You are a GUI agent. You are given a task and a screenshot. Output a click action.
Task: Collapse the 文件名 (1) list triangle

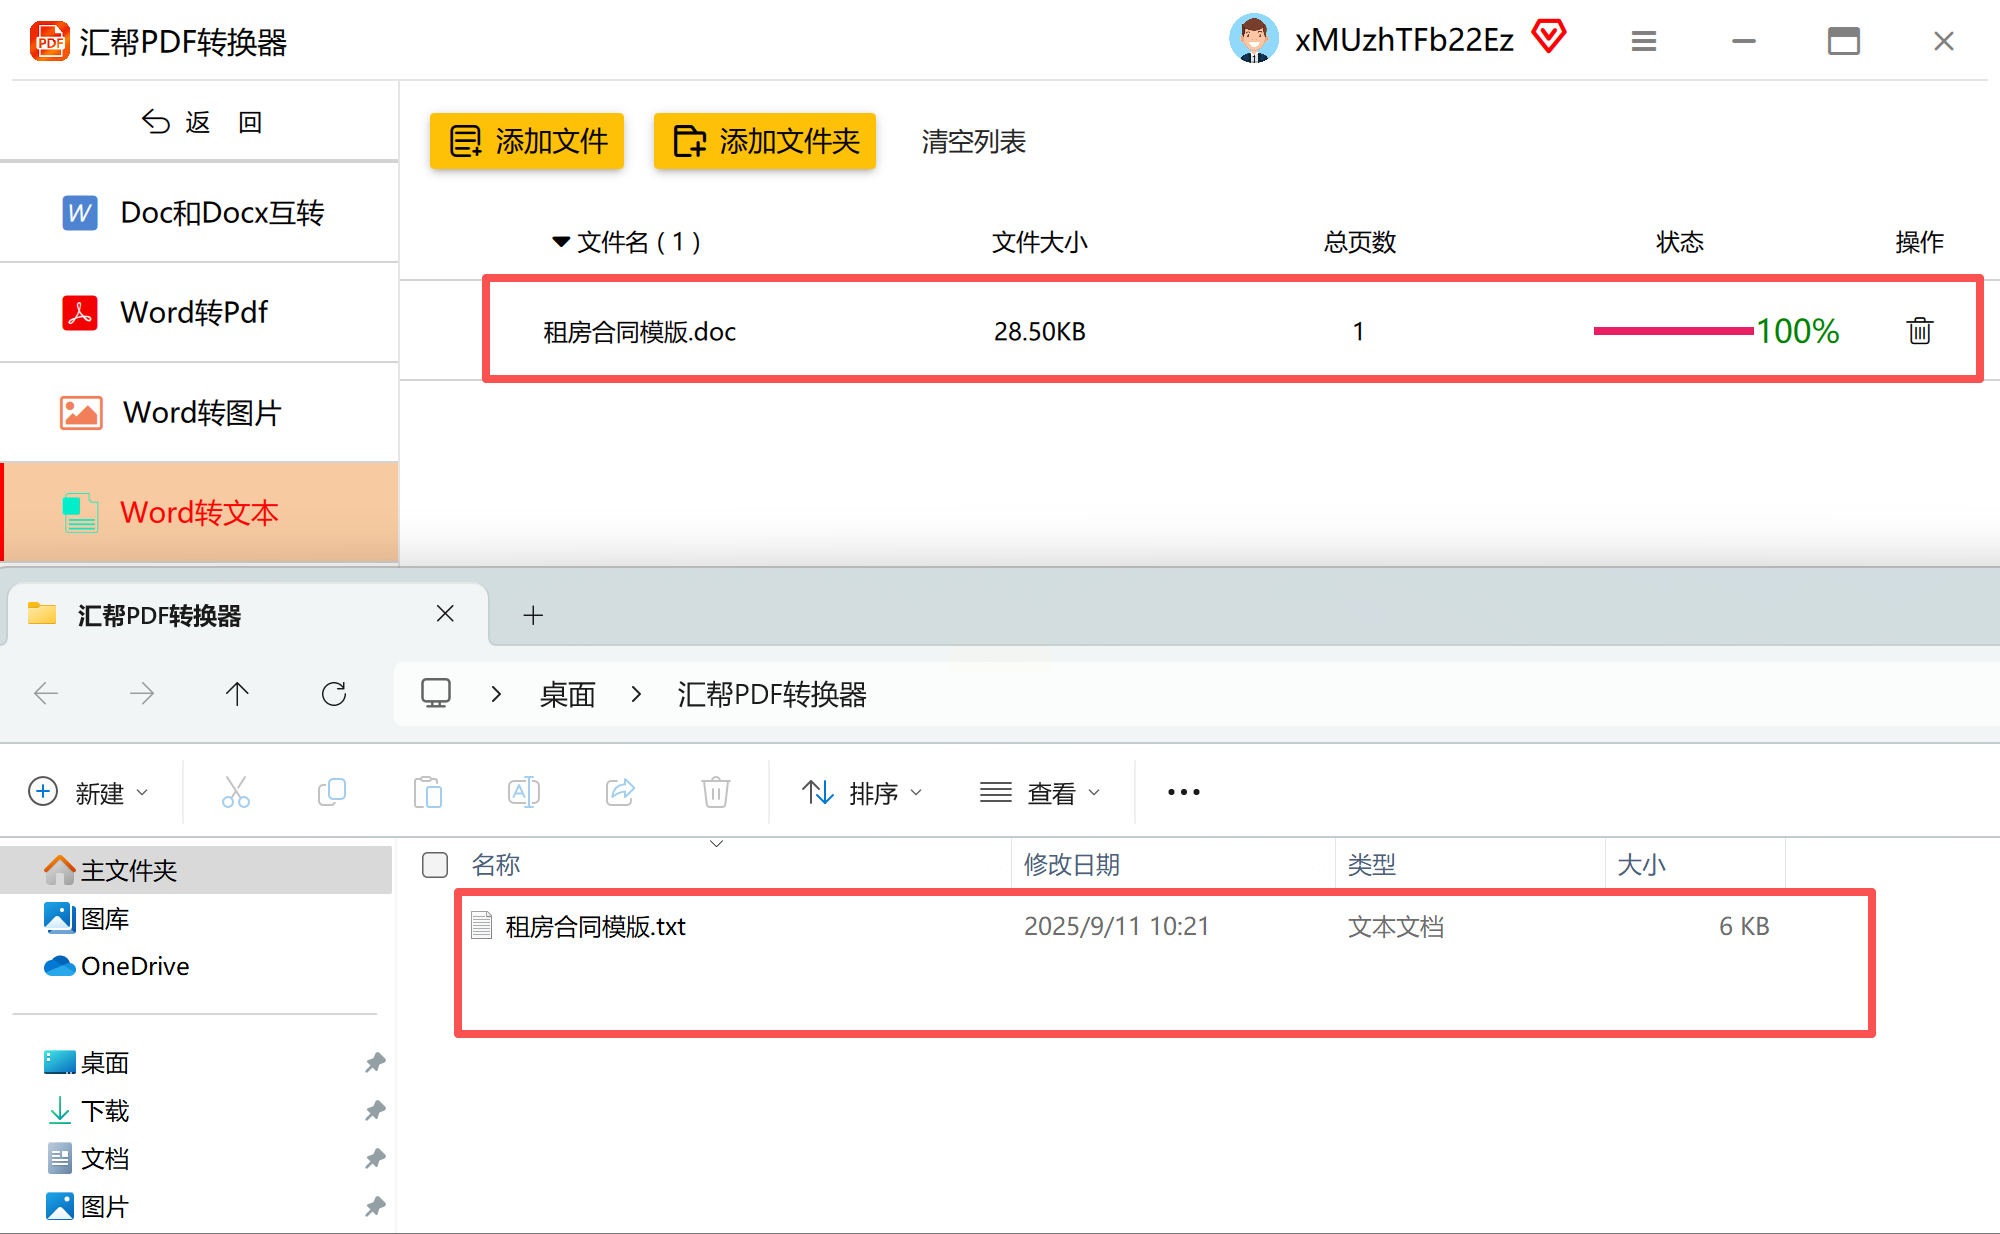coord(561,242)
